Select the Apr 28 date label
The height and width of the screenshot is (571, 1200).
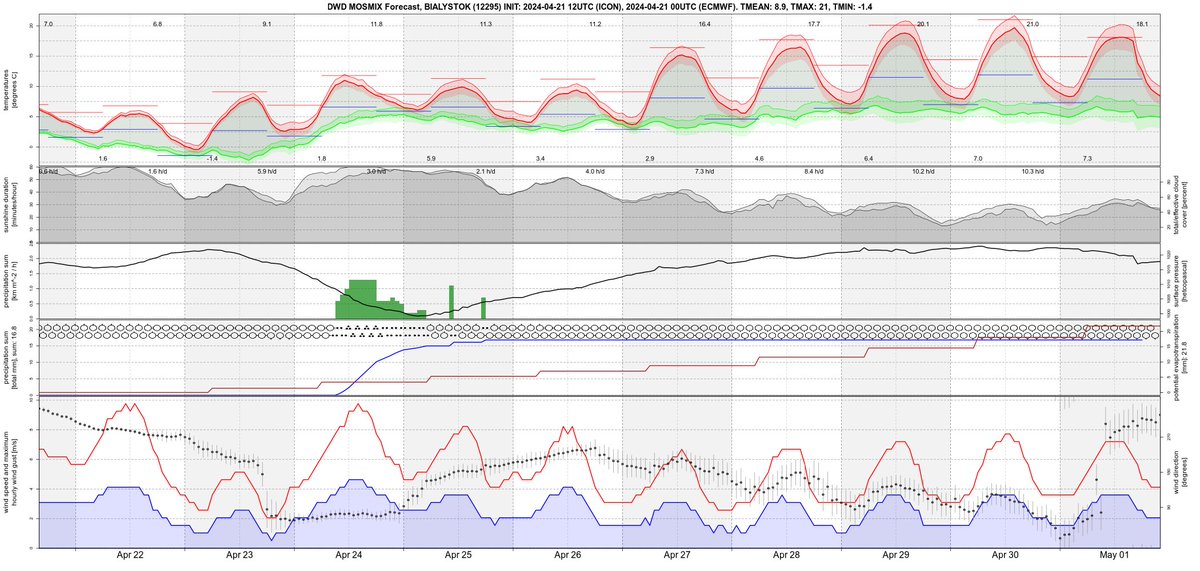(x=786, y=555)
